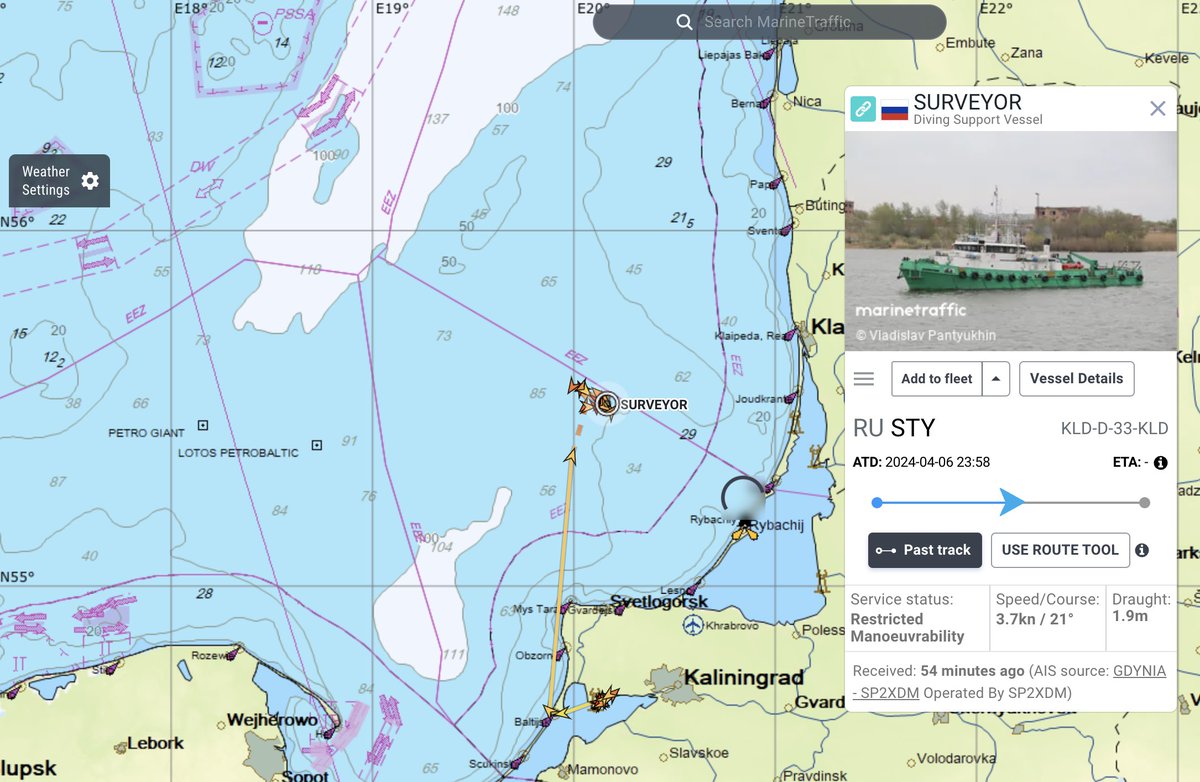
Task: Click the 1.9m draught value
Action: click(1130, 617)
